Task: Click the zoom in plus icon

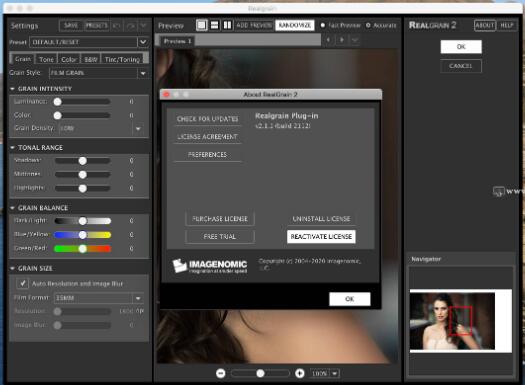Action: (300, 373)
